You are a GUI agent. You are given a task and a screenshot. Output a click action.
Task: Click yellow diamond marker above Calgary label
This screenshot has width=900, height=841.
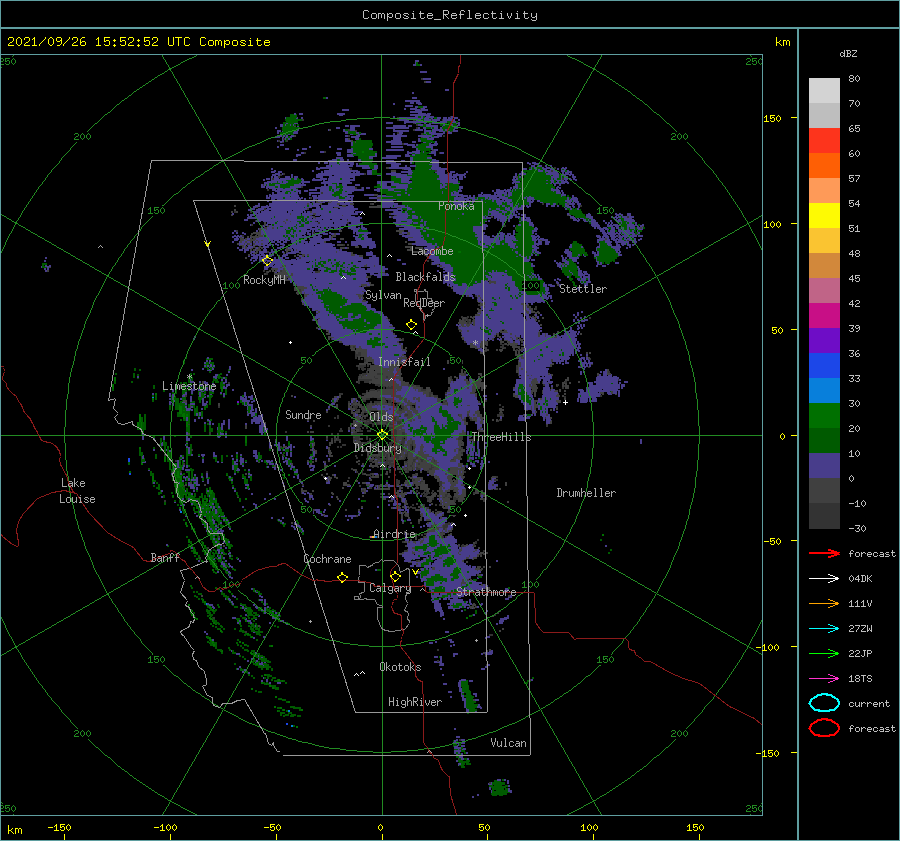[x=395, y=576]
